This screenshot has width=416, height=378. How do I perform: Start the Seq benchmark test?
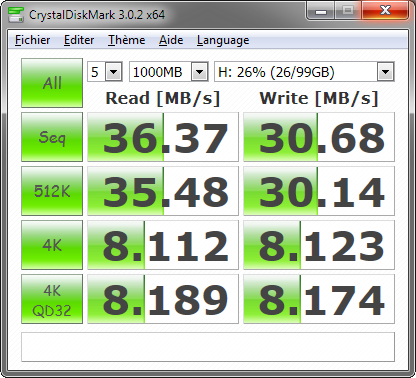52,137
